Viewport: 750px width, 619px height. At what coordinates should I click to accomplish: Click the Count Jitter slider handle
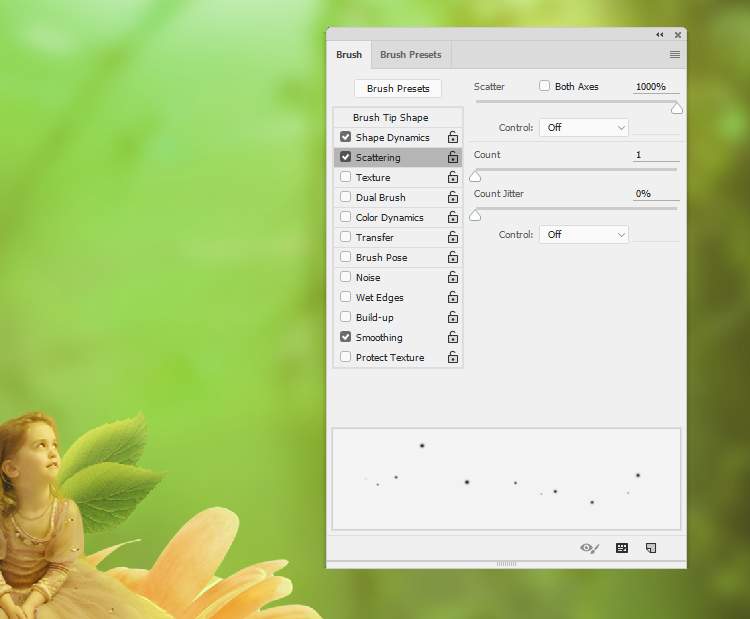(x=475, y=216)
